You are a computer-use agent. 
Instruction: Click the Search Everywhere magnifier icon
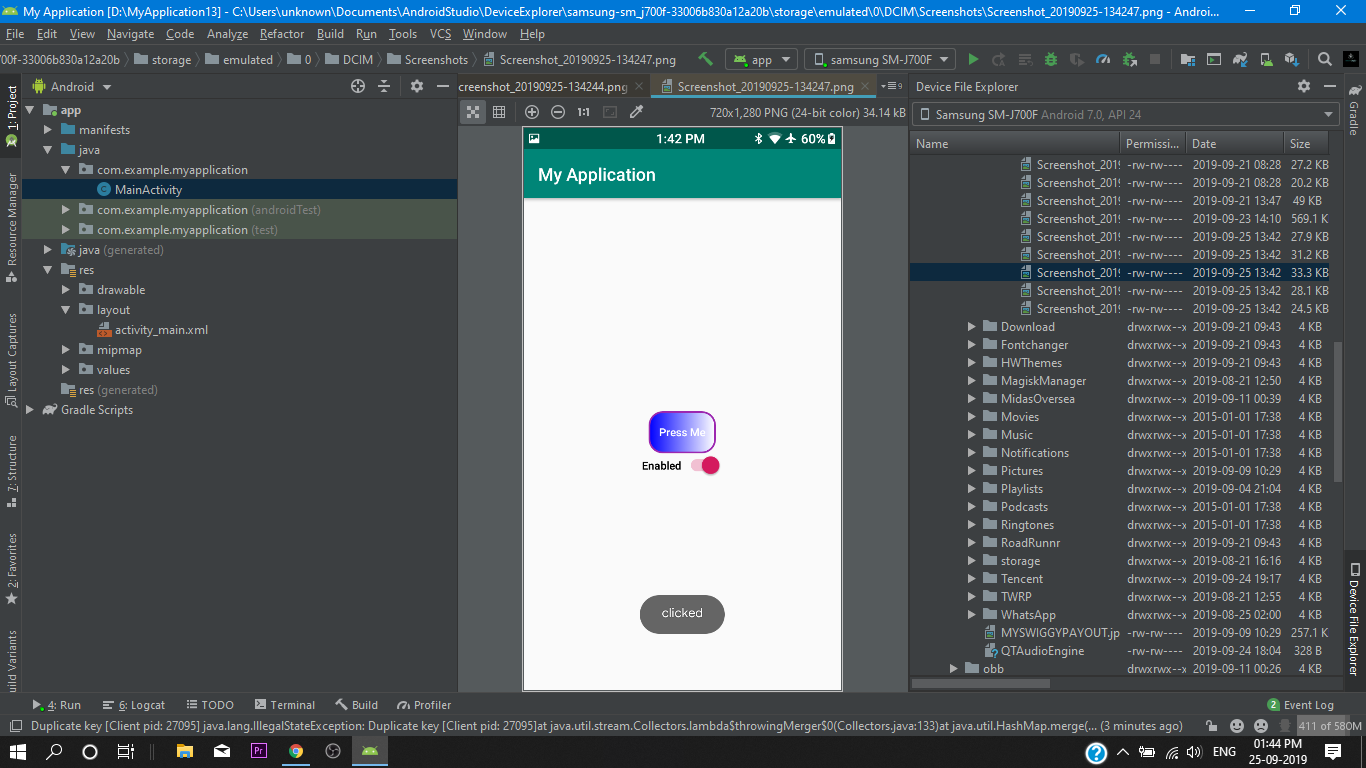[x=1324, y=60]
